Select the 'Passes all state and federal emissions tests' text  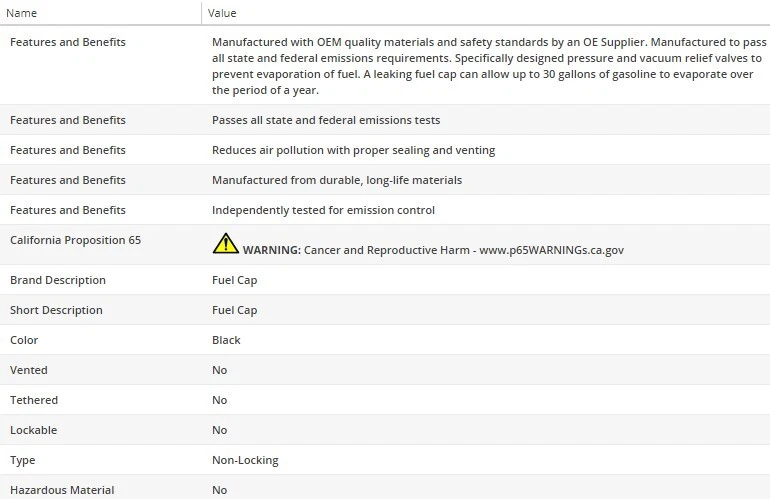pyautogui.click(x=326, y=120)
